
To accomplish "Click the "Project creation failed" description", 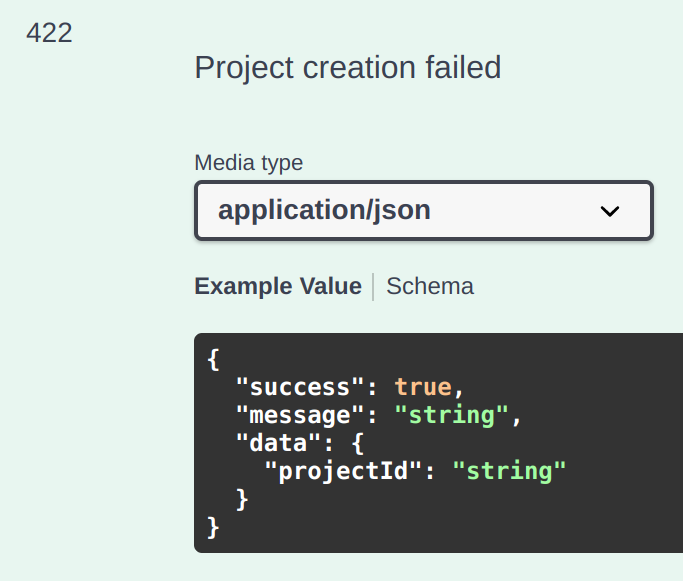I will tap(348, 68).
